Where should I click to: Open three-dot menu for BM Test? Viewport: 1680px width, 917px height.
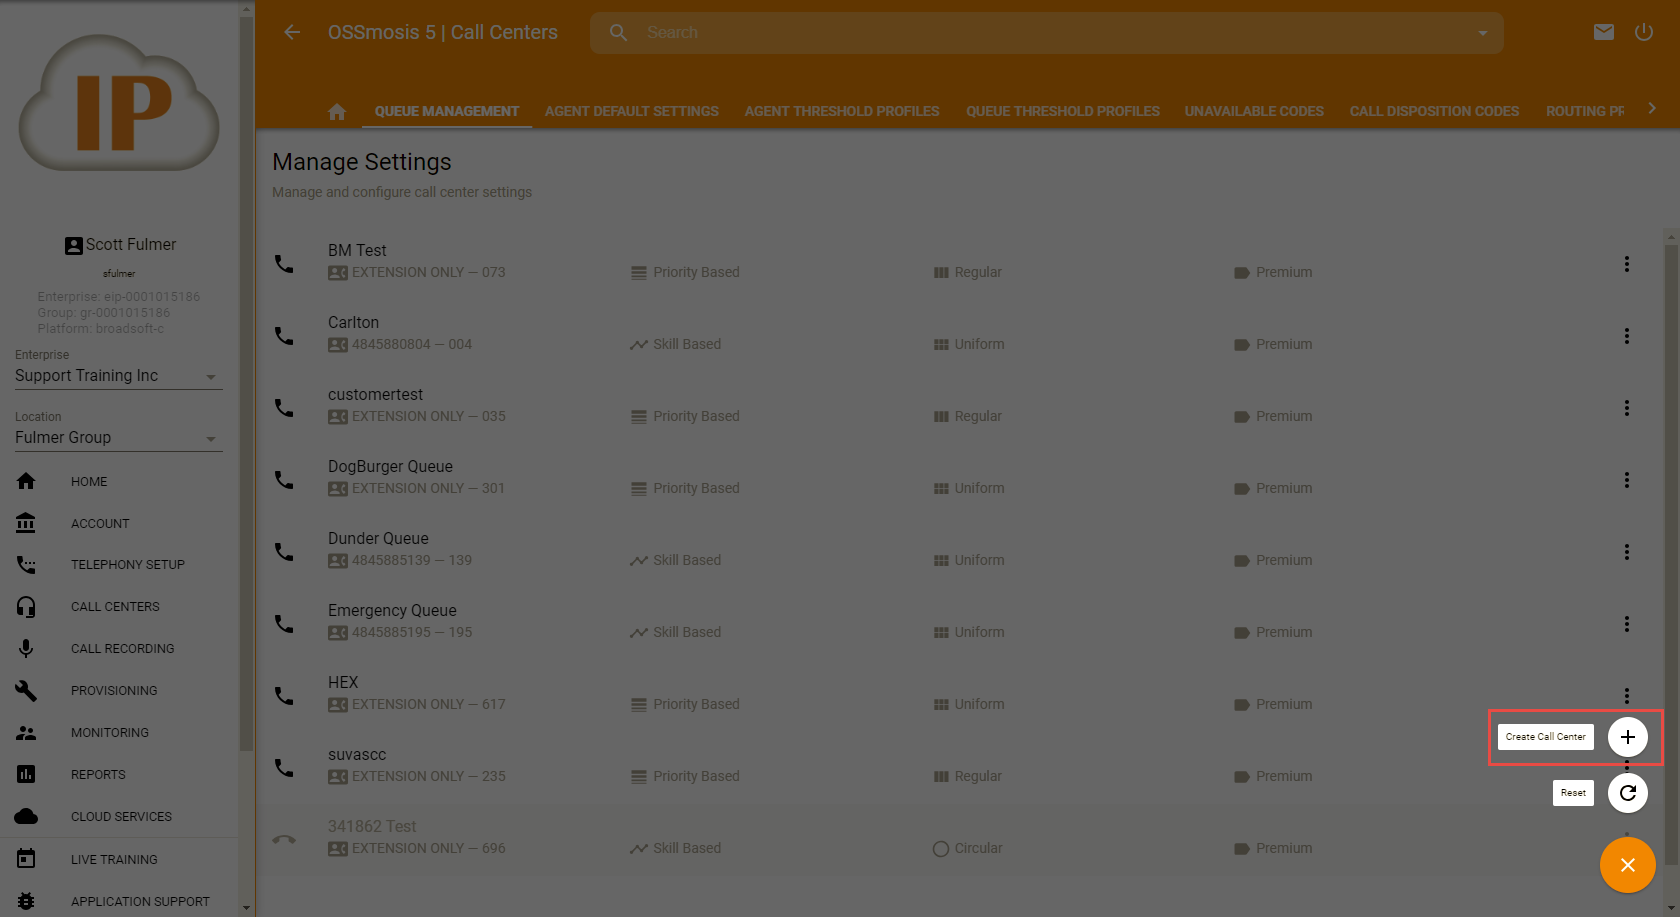click(x=1626, y=264)
